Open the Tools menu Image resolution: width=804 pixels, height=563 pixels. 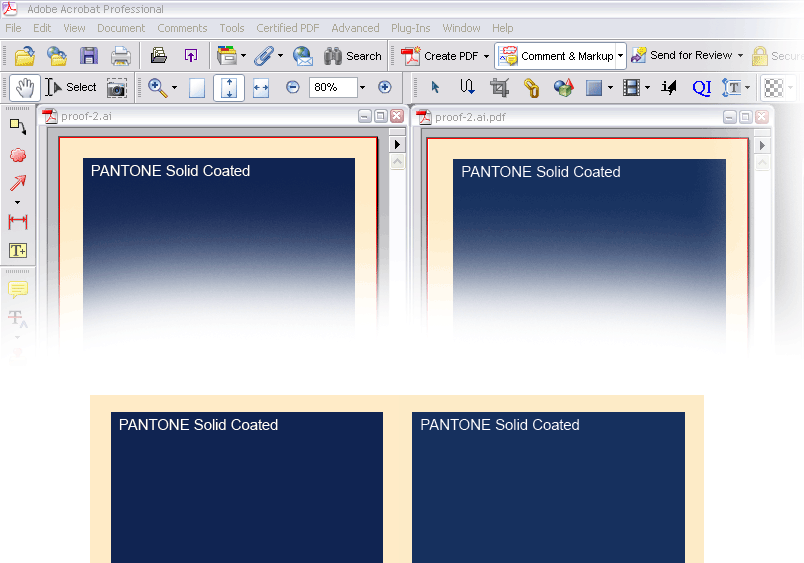pyautogui.click(x=232, y=28)
